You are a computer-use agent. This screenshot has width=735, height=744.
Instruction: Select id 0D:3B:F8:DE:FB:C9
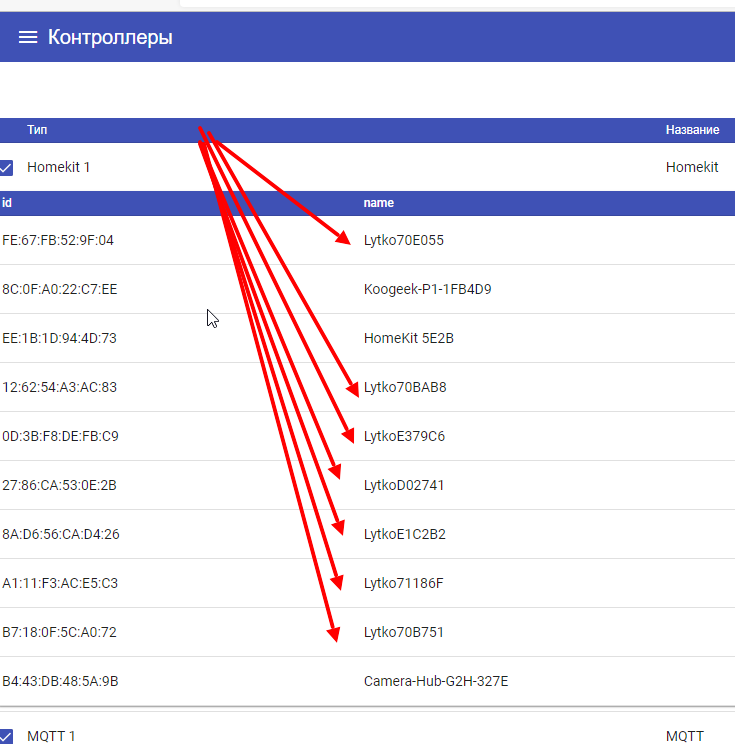pos(60,436)
